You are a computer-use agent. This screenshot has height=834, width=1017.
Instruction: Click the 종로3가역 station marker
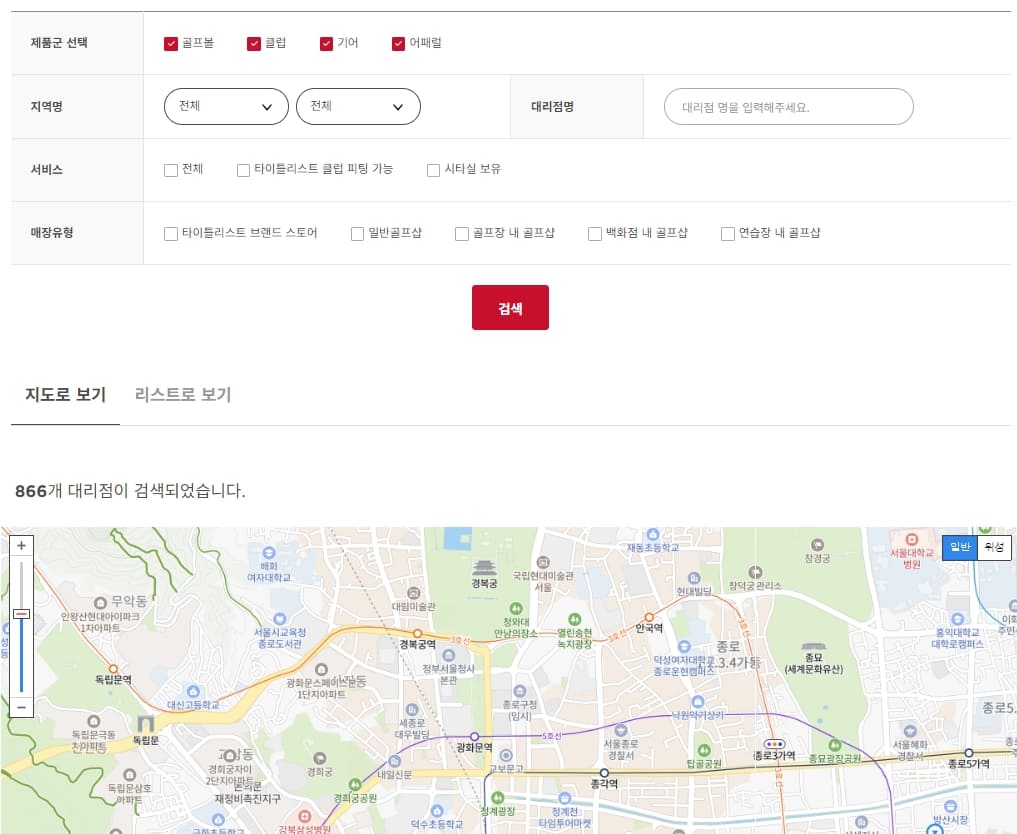click(776, 745)
